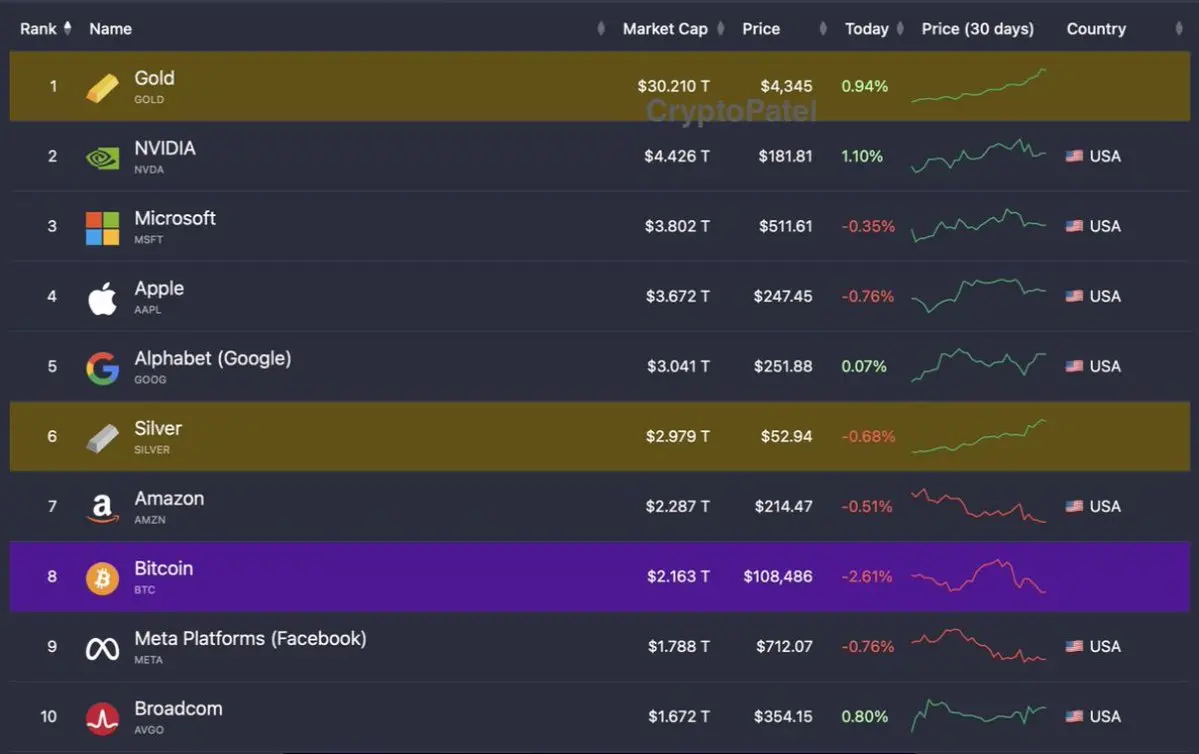Click the USA flag in Meta row

coord(1074,646)
